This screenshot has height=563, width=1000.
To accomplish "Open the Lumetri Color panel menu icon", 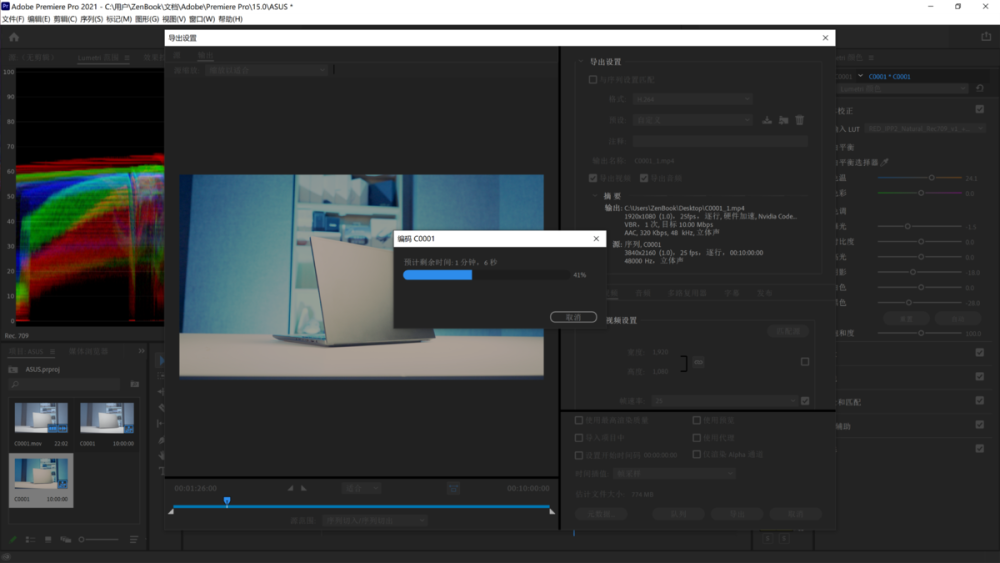I will (x=871, y=57).
